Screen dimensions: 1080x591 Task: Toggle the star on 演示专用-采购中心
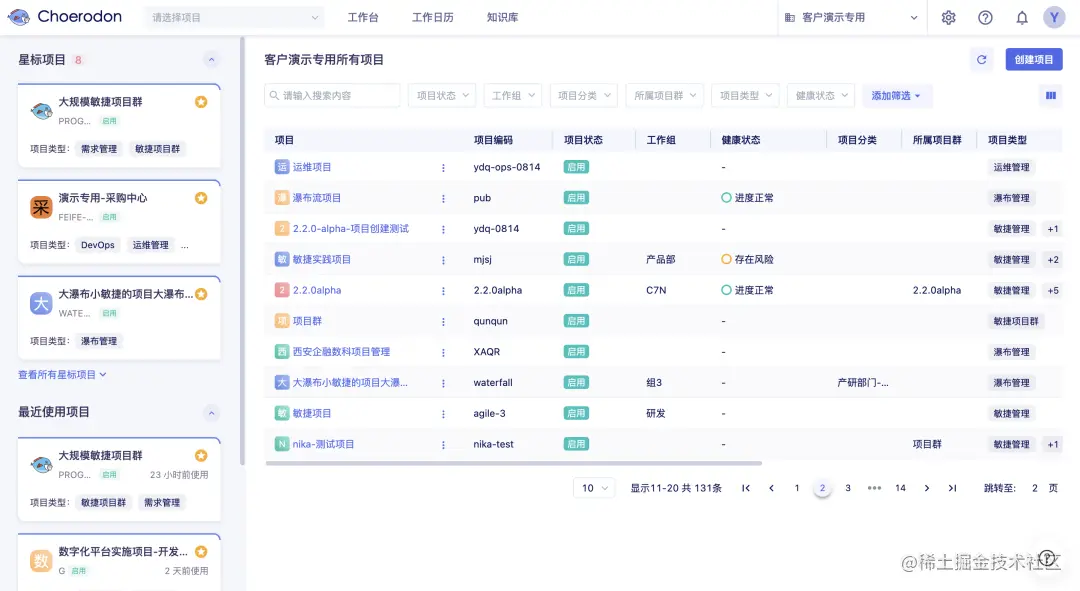tap(201, 198)
